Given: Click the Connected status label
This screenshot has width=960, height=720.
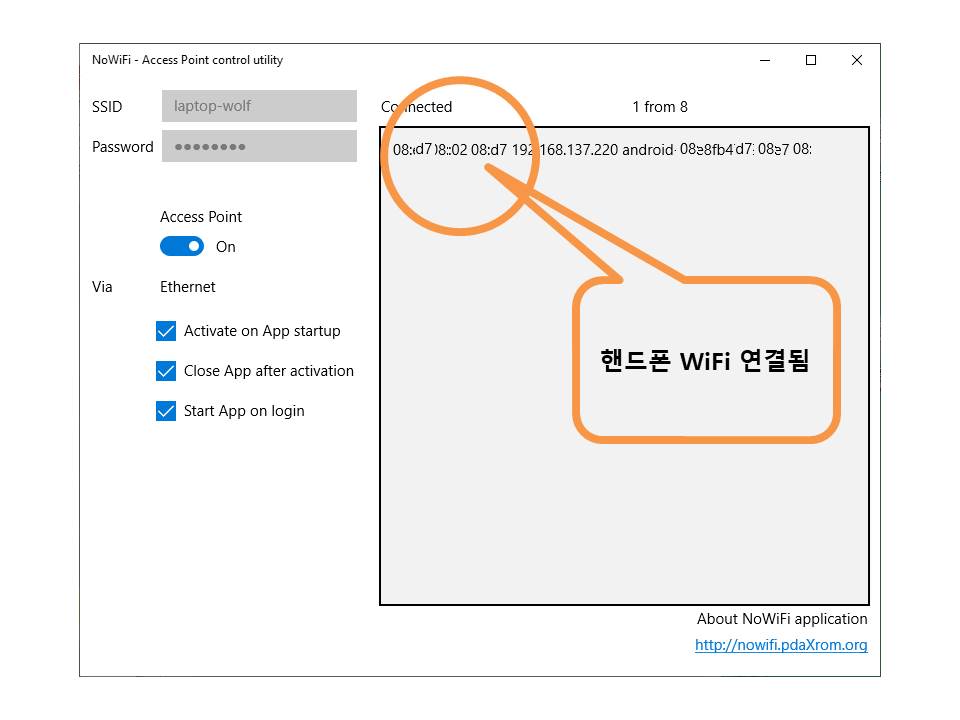Looking at the screenshot, I should click(417, 107).
